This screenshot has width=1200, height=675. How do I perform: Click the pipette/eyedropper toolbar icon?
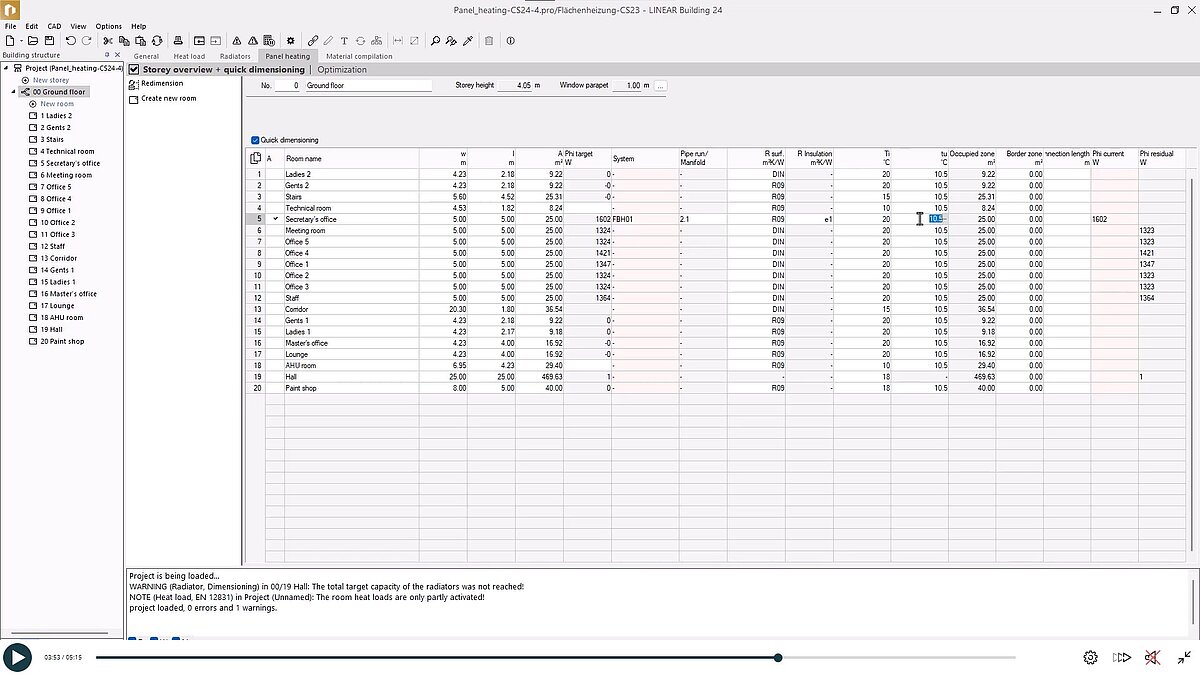coord(467,40)
